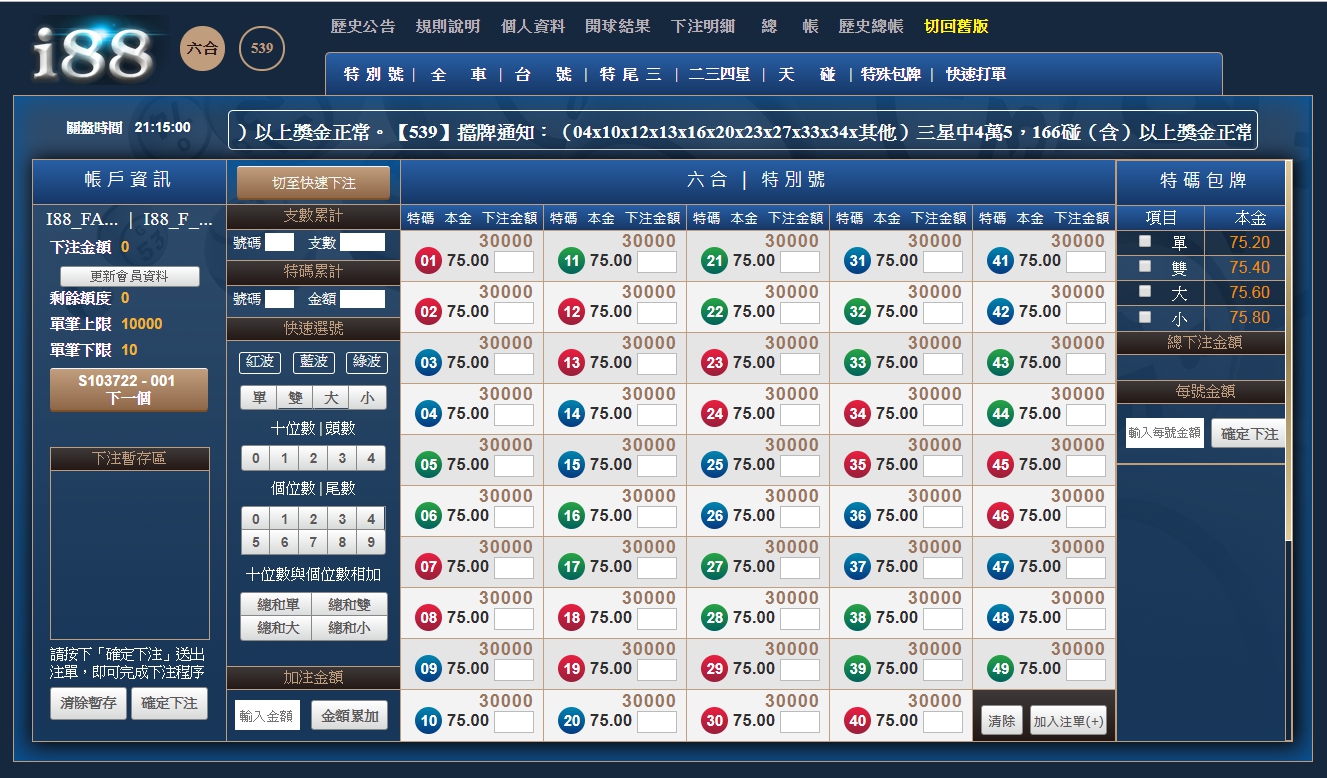The height and width of the screenshot is (778, 1327).
Task: Check the 雙 checkbox in 特碼包牌
Action: [1145, 267]
